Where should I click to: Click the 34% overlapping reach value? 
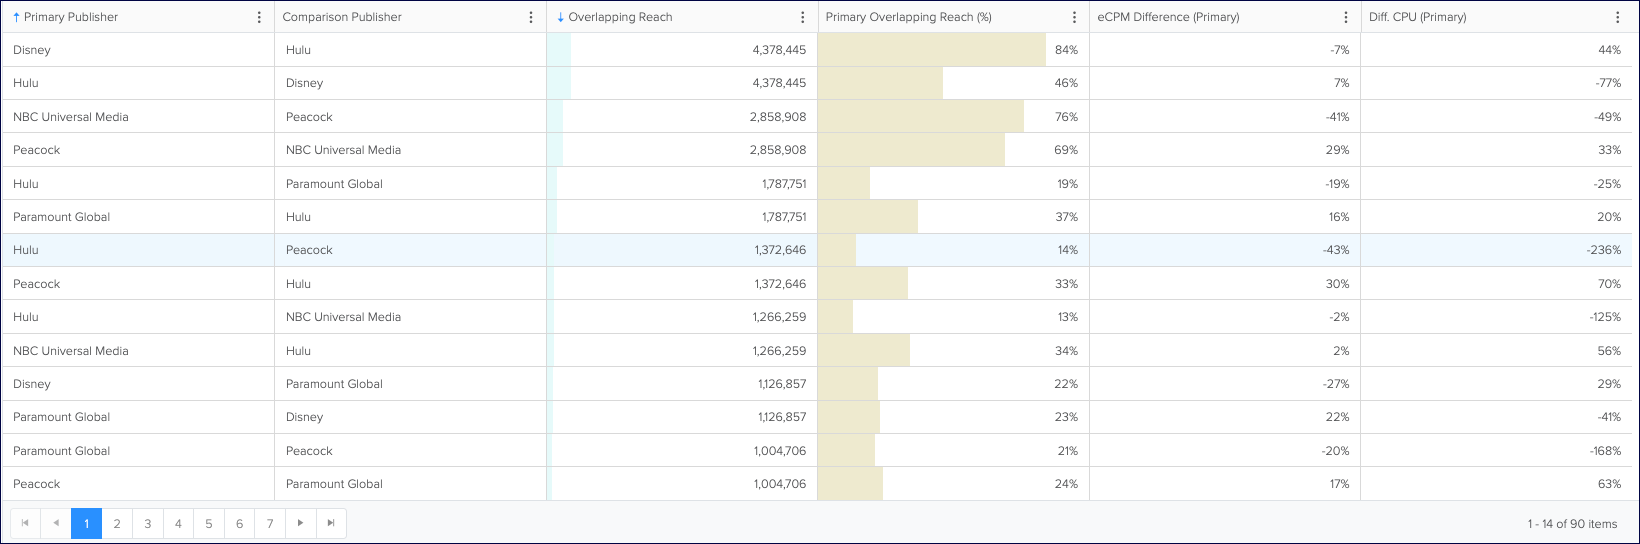pyautogui.click(x=1067, y=351)
